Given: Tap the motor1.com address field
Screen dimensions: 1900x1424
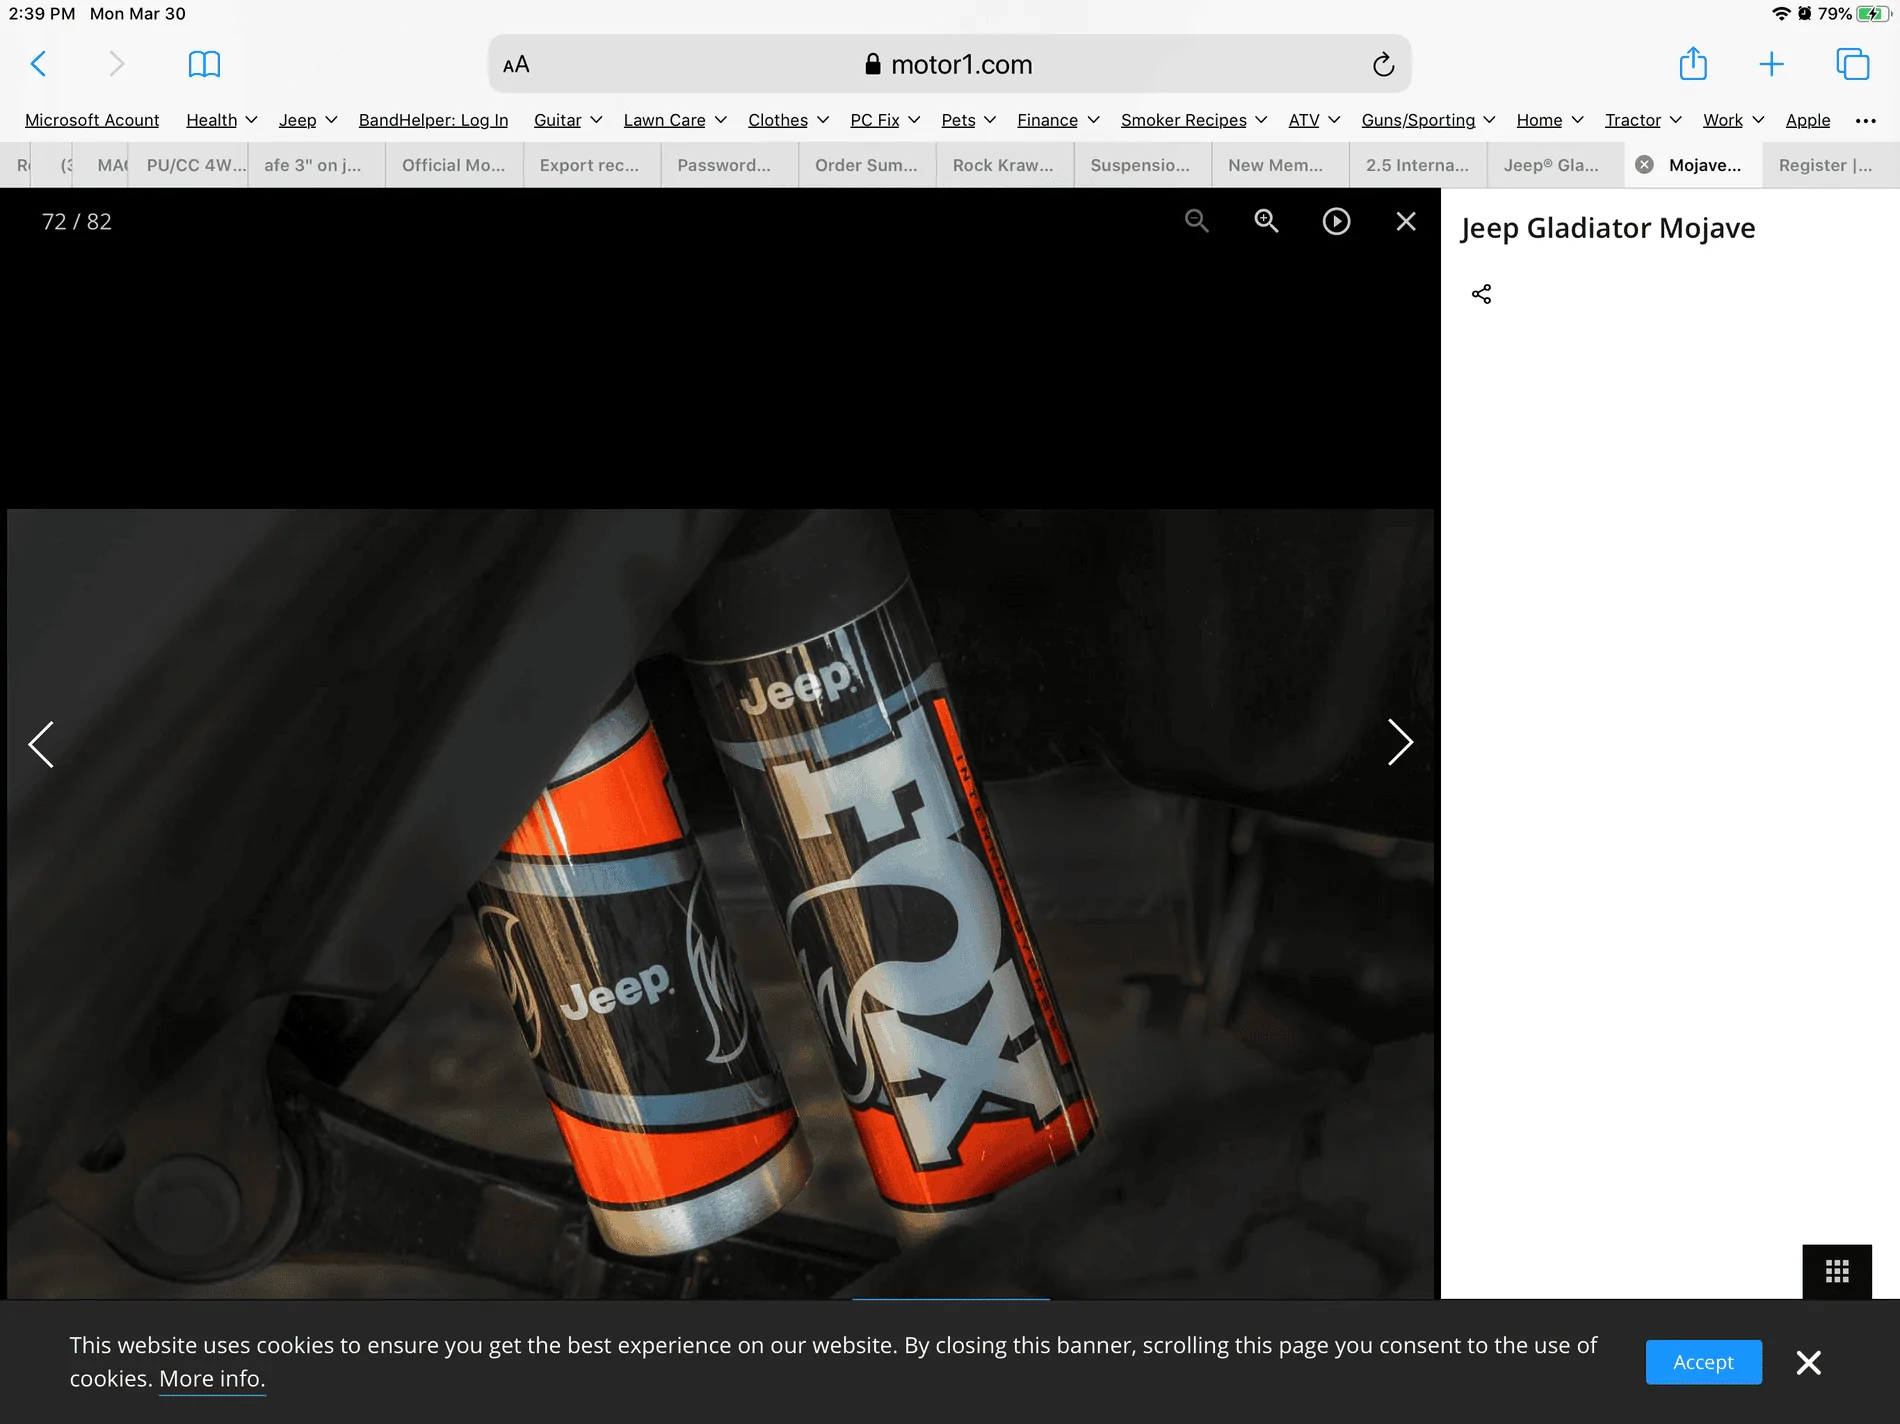Looking at the screenshot, I should (x=949, y=65).
